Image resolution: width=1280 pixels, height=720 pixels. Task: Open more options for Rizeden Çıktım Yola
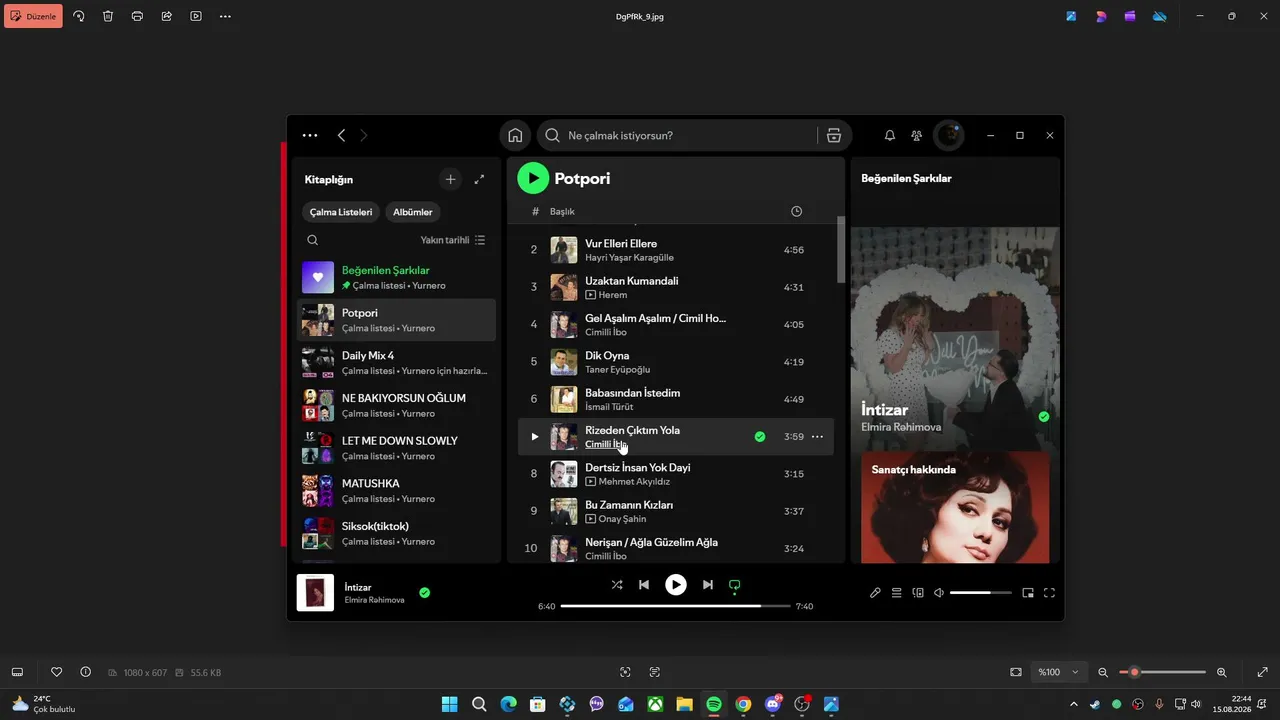click(817, 437)
